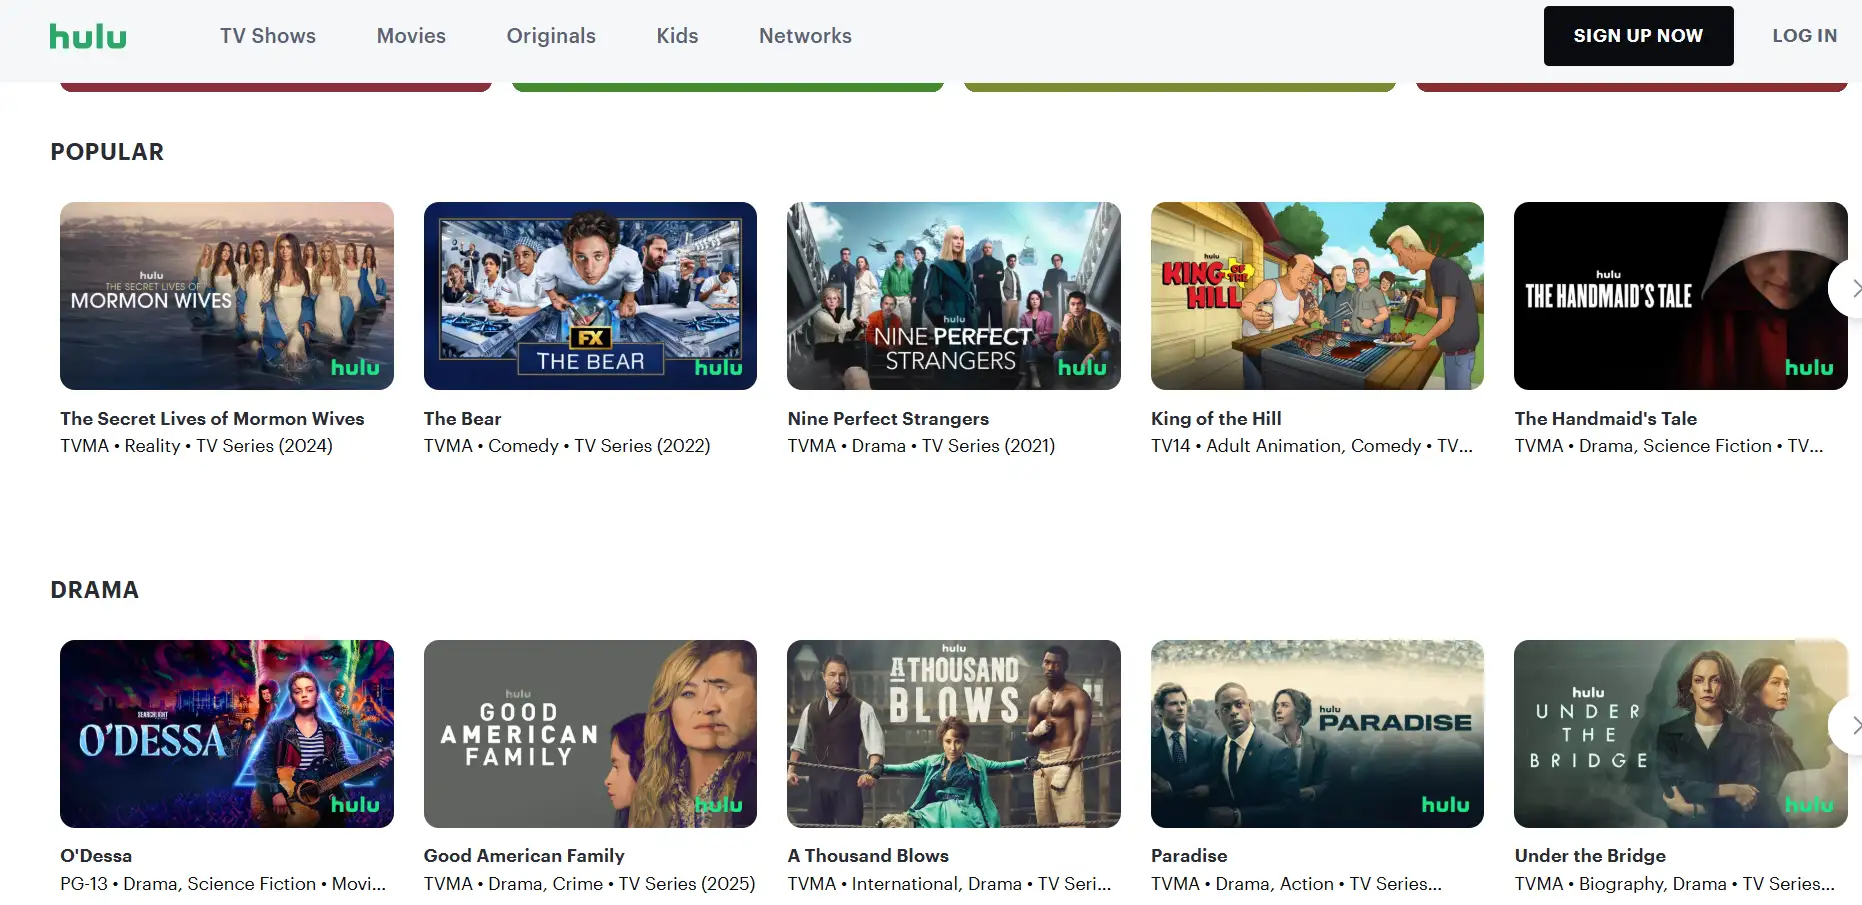Open The Bear poster thumbnail

pyautogui.click(x=590, y=296)
